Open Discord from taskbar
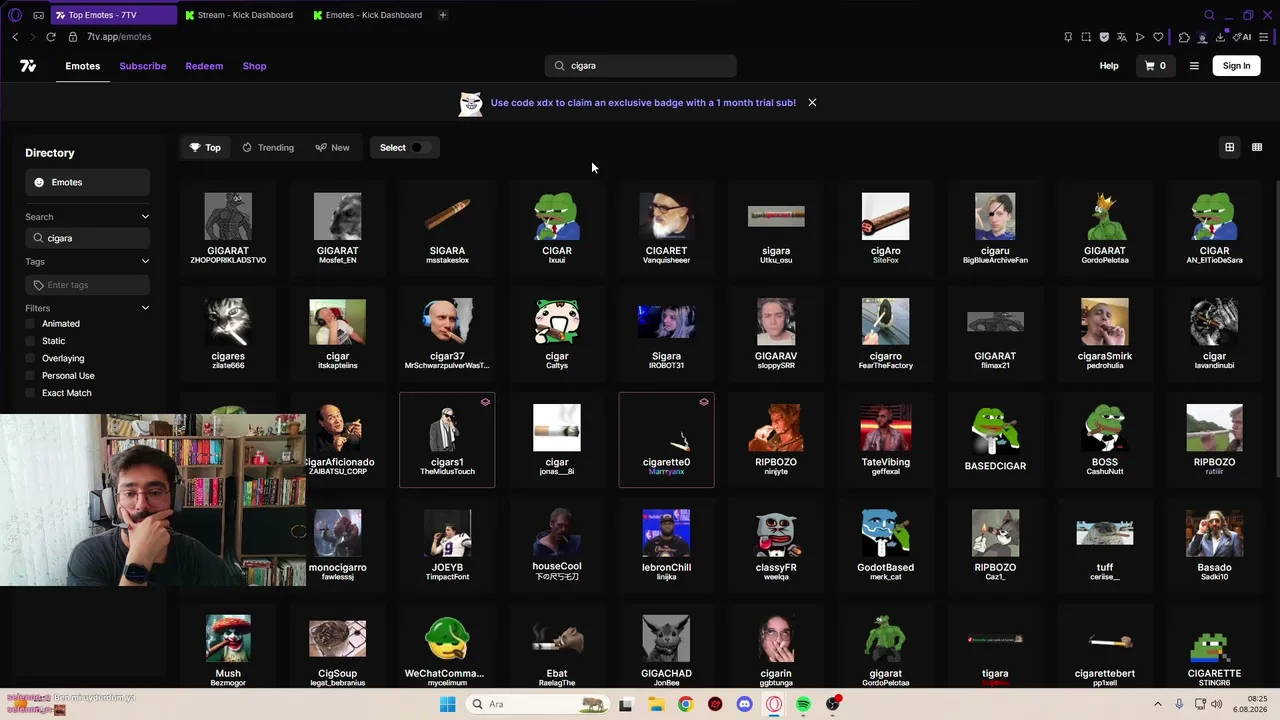The height and width of the screenshot is (720, 1280). coord(744,704)
